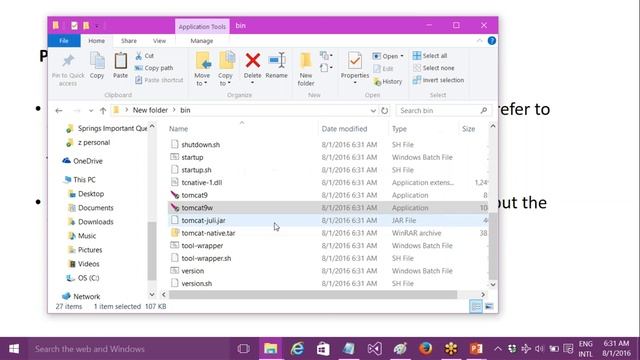Image resolution: width=640 pixels, height=360 pixels.
Task: Sort by the Date modified column
Action: click(344, 129)
